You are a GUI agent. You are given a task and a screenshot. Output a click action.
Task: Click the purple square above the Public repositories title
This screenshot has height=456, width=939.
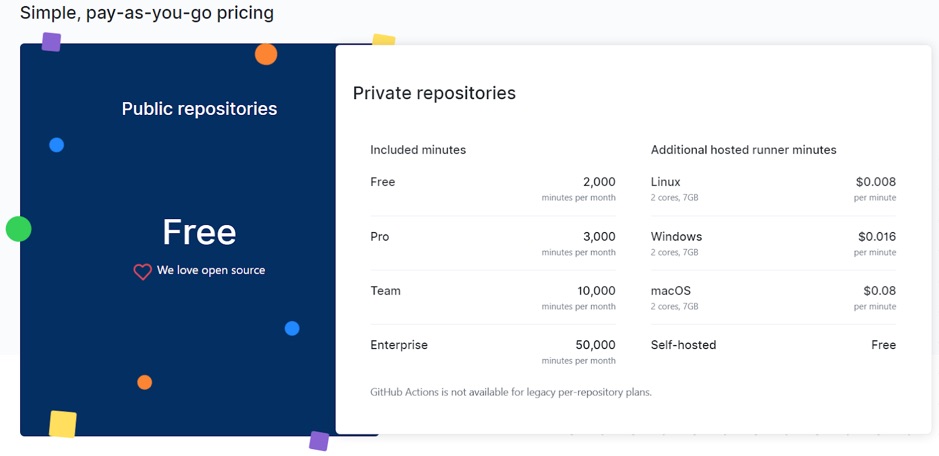pos(51,42)
